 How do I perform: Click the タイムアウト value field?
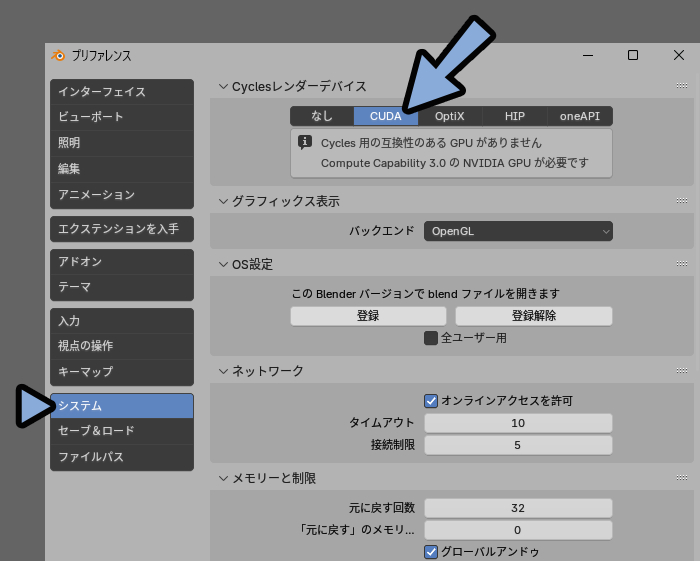pyautogui.click(x=518, y=423)
